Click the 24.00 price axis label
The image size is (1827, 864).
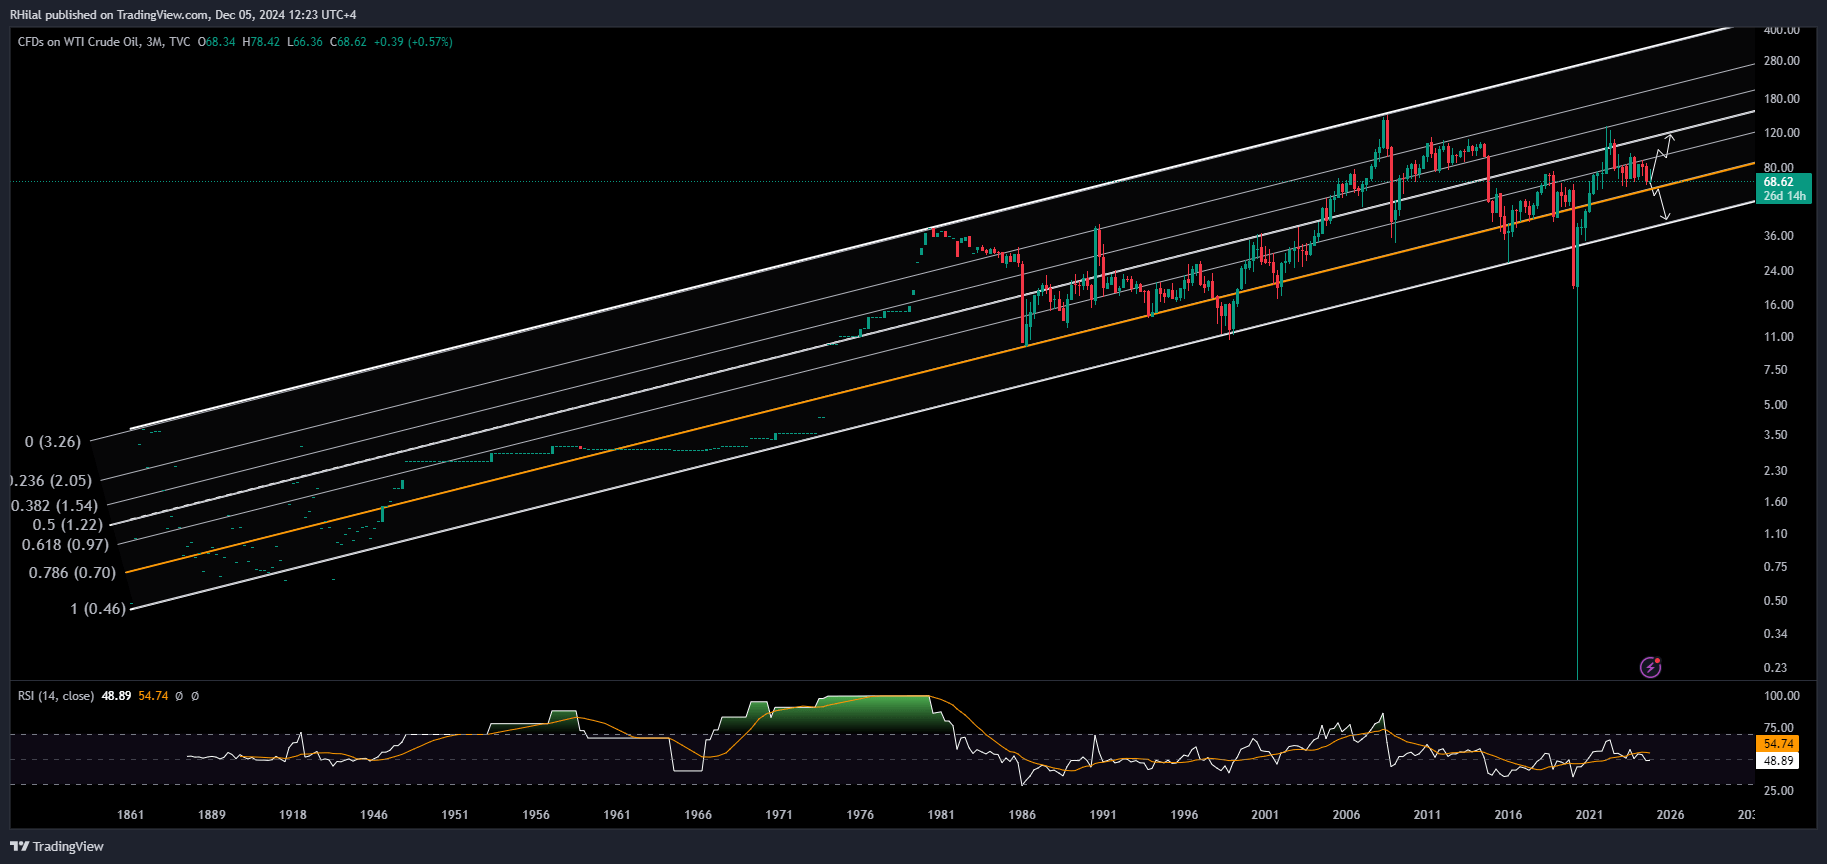click(1778, 271)
